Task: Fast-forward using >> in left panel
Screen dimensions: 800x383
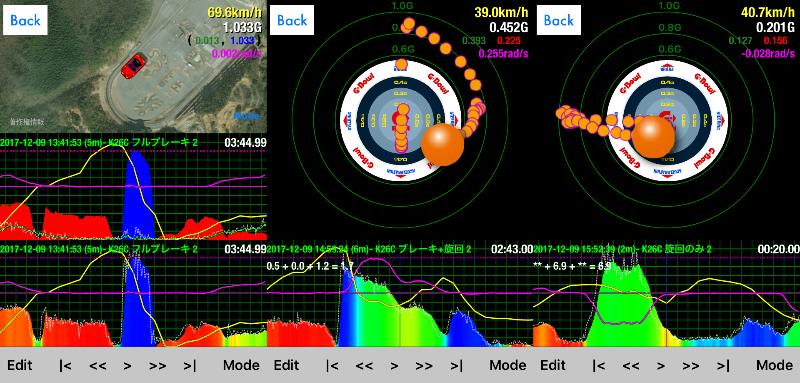Action: pyautogui.click(x=158, y=365)
